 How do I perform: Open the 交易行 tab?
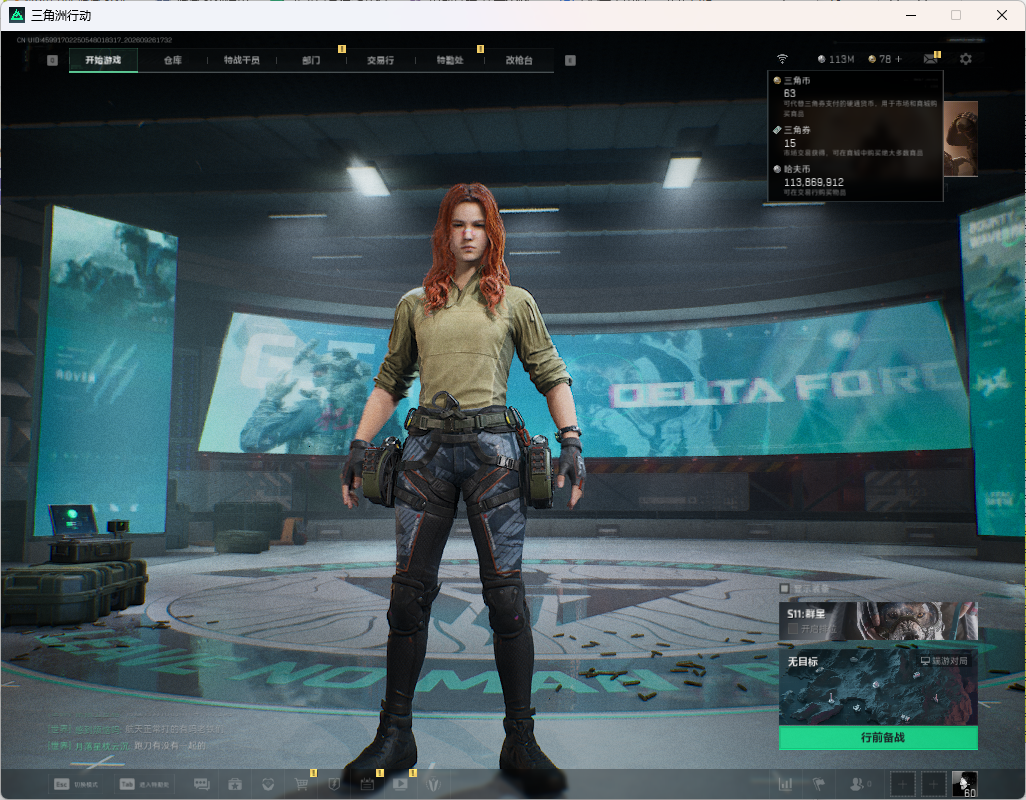380,60
